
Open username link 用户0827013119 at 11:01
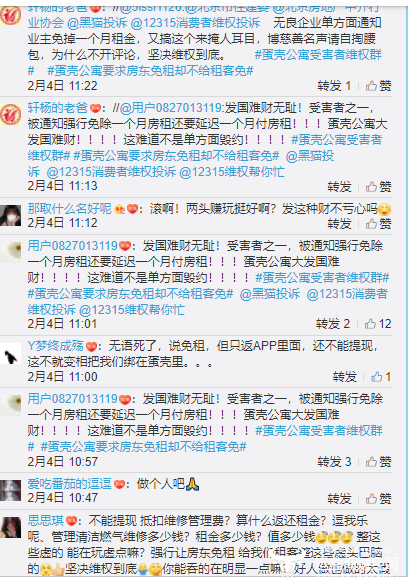(x=73, y=246)
